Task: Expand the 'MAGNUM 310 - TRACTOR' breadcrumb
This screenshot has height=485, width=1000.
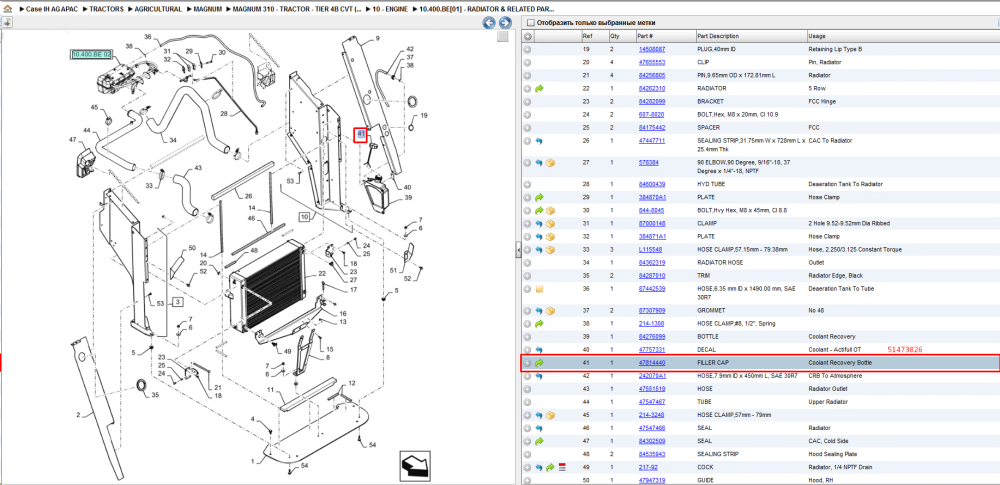Action: click(x=297, y=10)
